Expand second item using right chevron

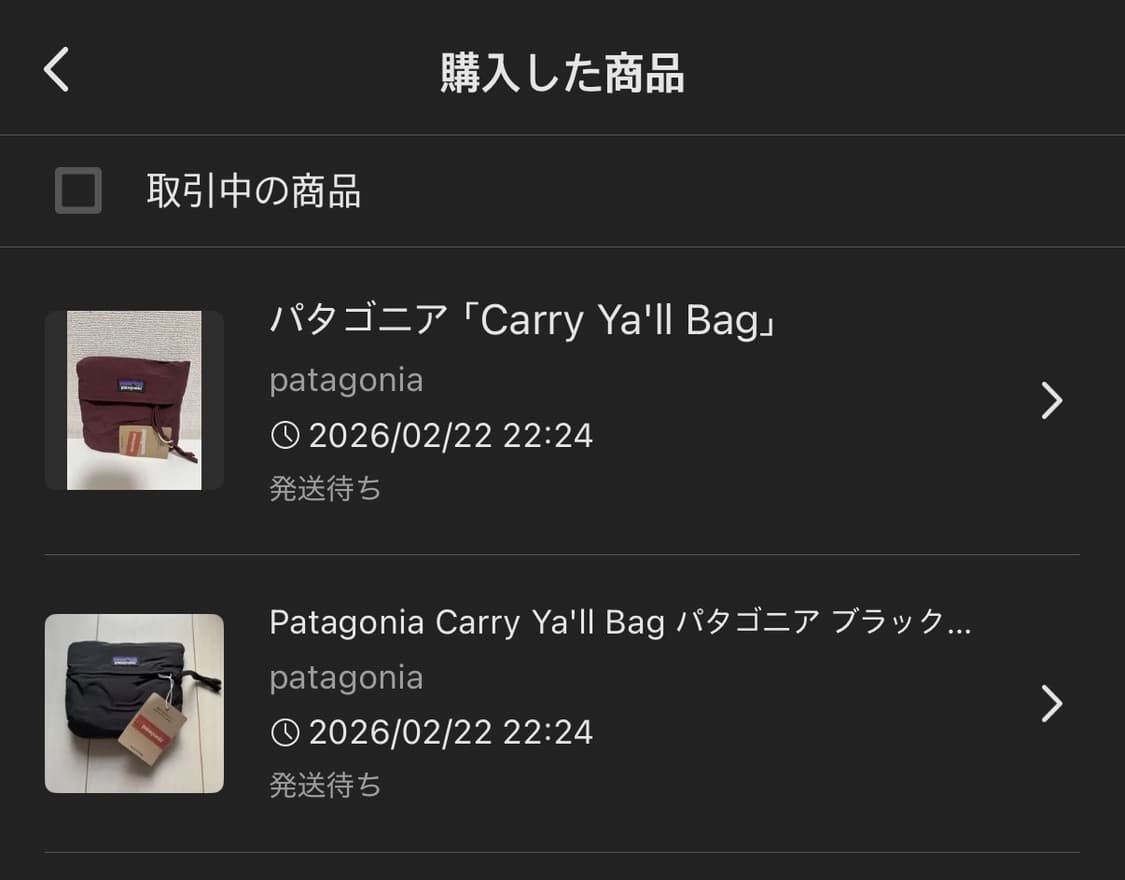(x=1051, y=704)
